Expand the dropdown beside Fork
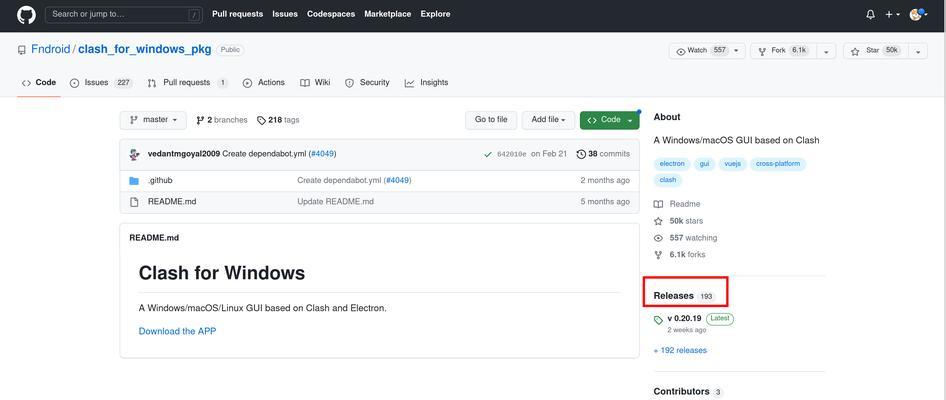This screenshot has height=400, width=946. point(825,51)
